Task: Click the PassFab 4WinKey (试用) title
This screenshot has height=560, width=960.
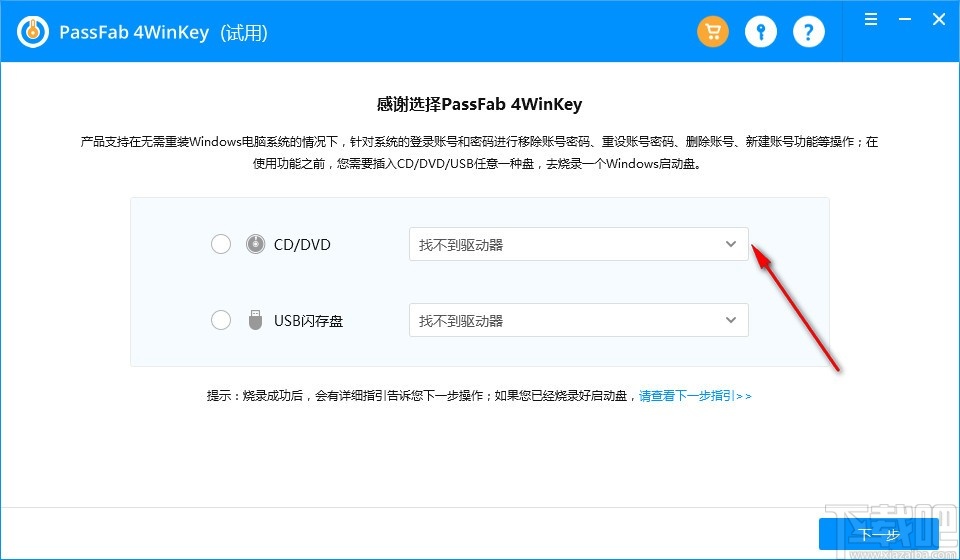Action: tap(163, 32)
